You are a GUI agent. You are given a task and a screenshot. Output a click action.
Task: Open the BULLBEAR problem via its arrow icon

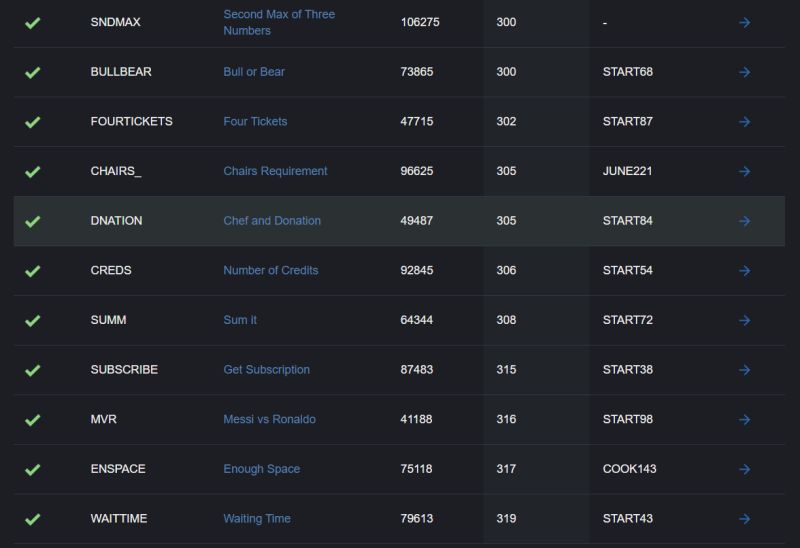744,72
